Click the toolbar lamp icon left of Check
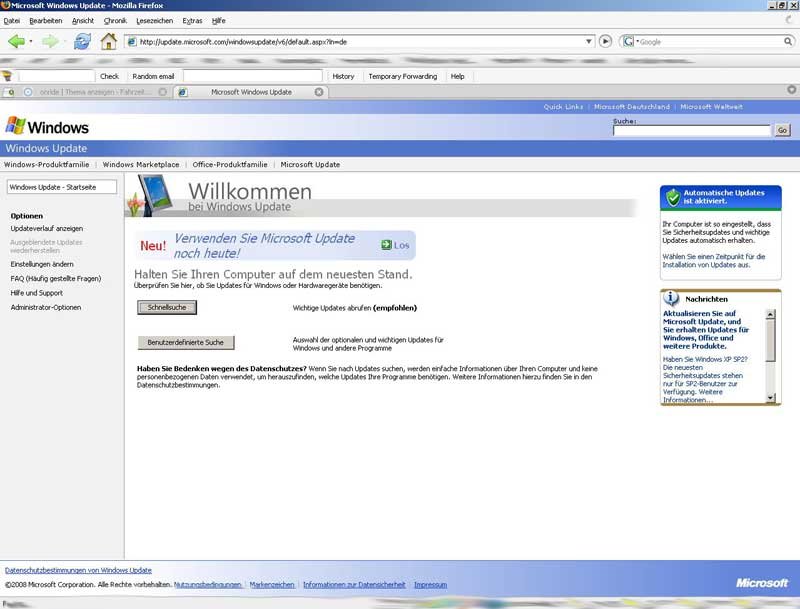 click(7, 76)
